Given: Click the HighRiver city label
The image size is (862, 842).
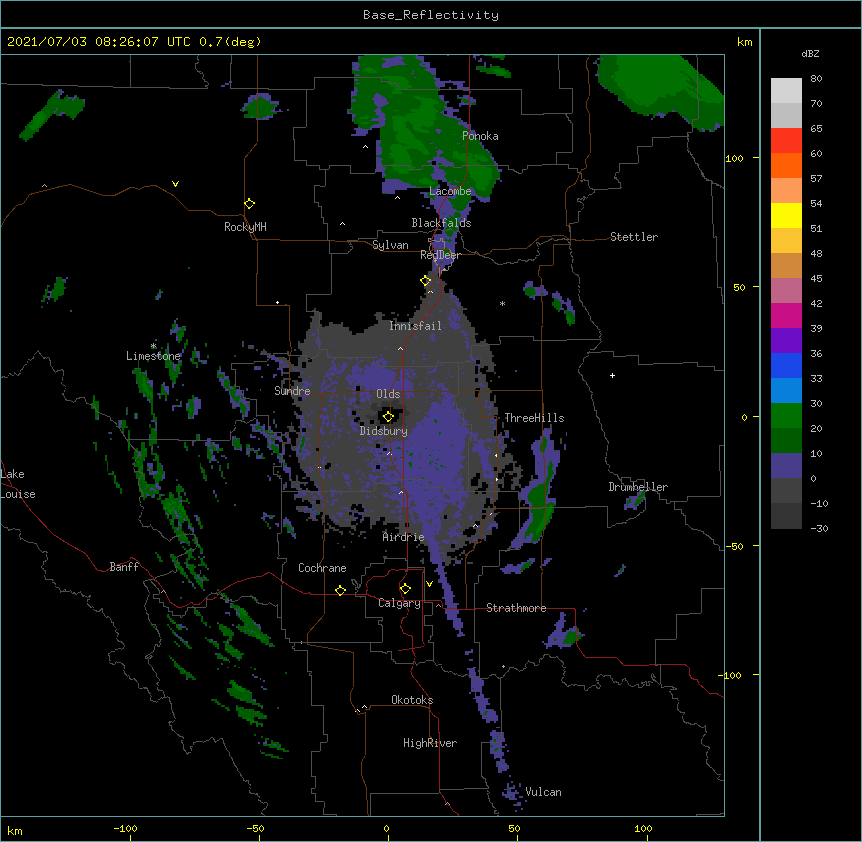Looking at the screenshot, I should point(430,743).
